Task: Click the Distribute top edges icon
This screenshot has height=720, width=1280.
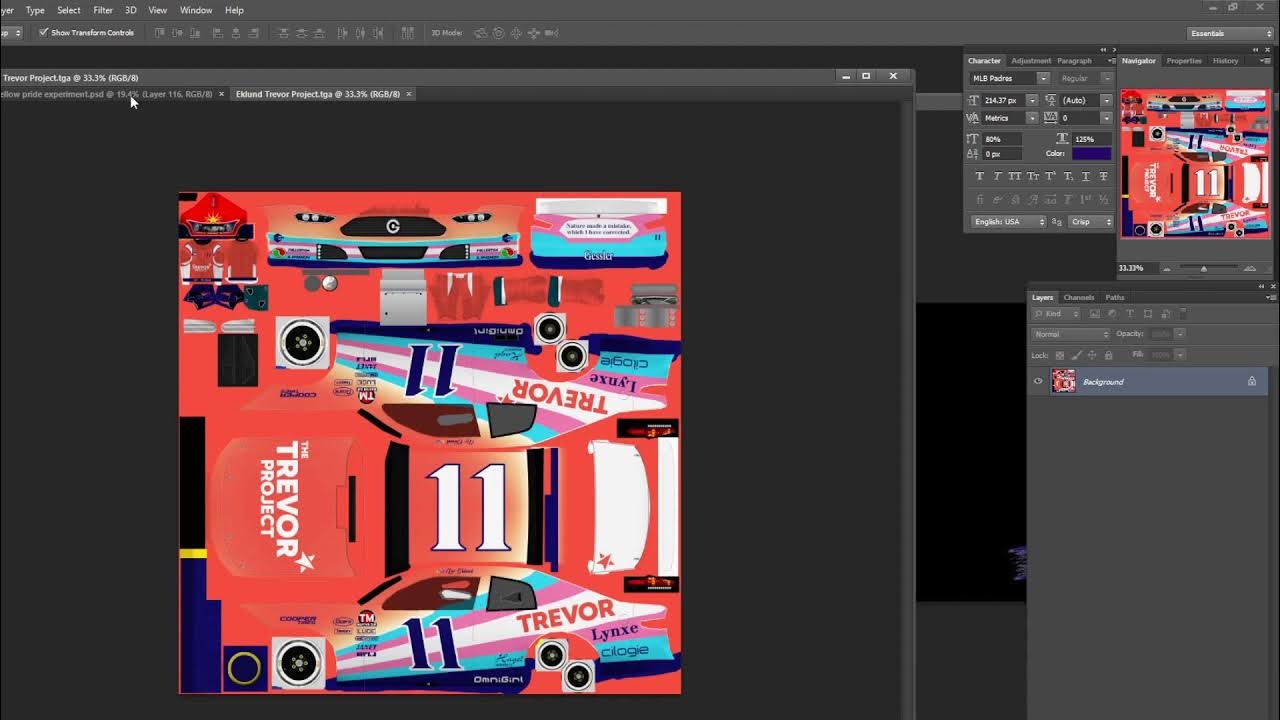Action: click(283, 33)
